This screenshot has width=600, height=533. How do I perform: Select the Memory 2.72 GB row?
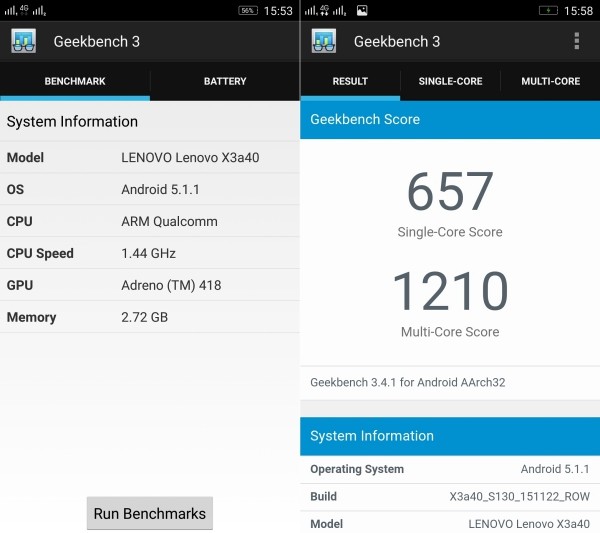[150, 317]
